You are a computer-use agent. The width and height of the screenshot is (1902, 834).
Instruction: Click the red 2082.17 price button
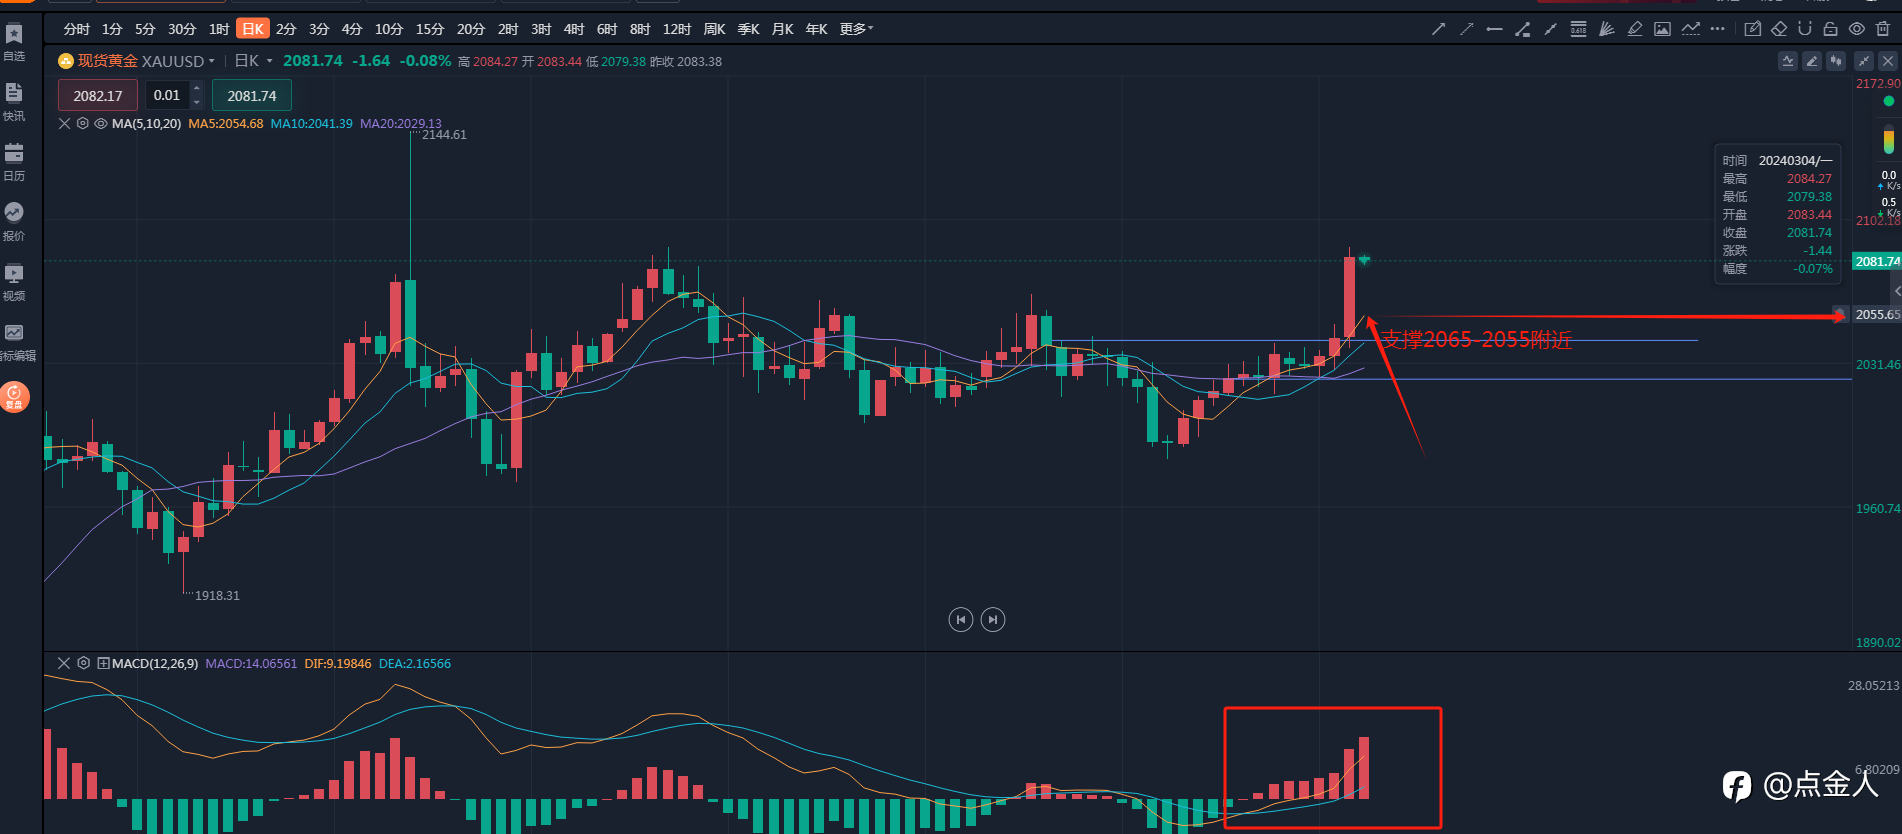tap(98, 96)
